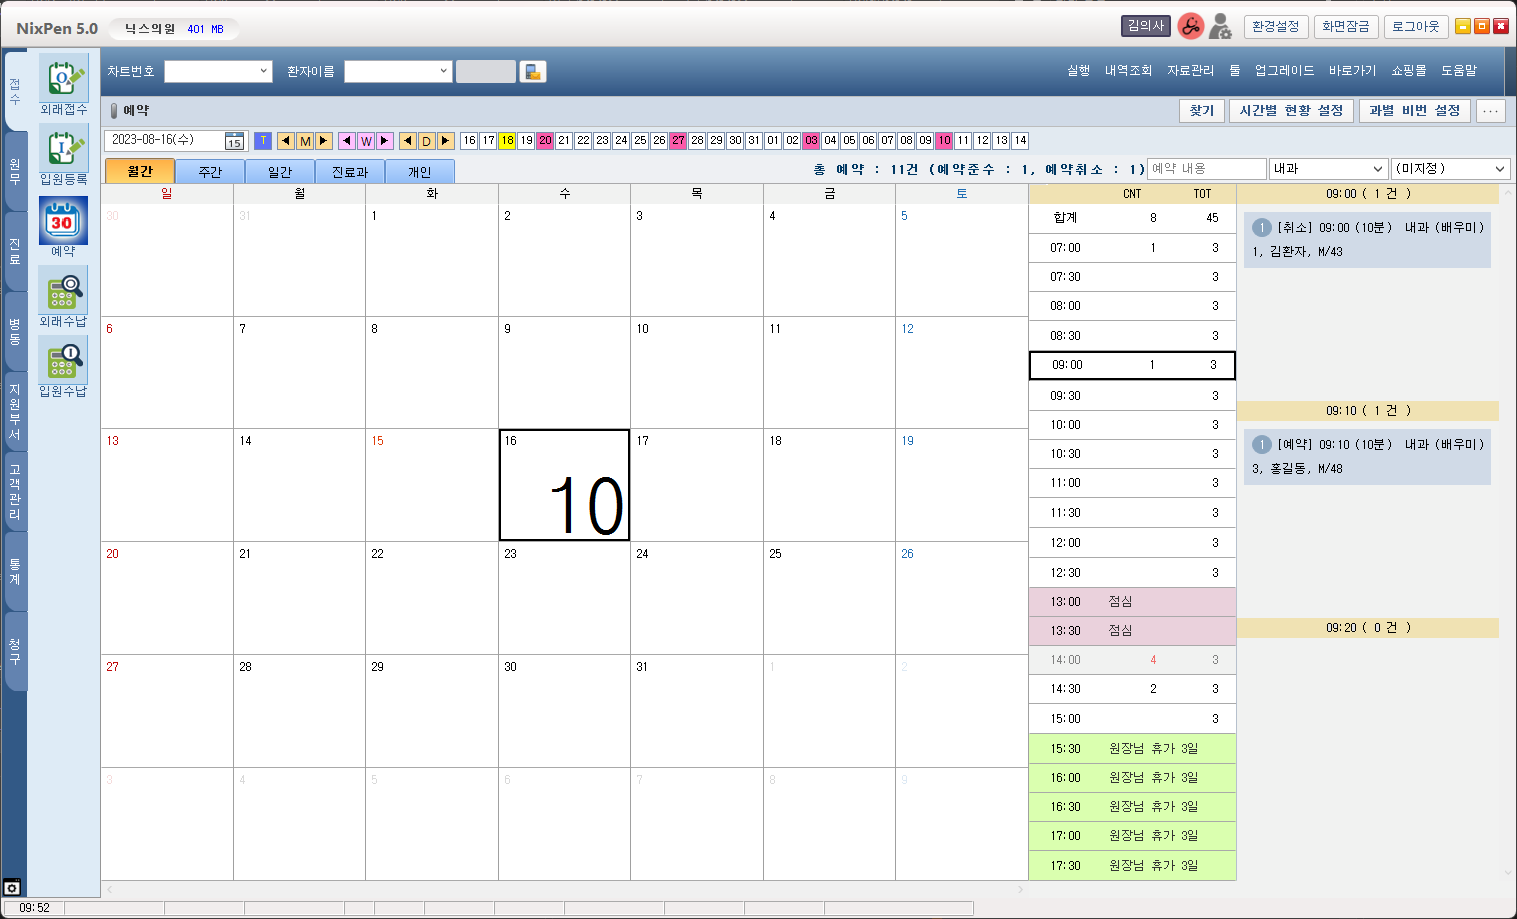This screenshot has width=1517, height=919.
Task: Open the 내역조회 menu
Action: [1128, 71]
